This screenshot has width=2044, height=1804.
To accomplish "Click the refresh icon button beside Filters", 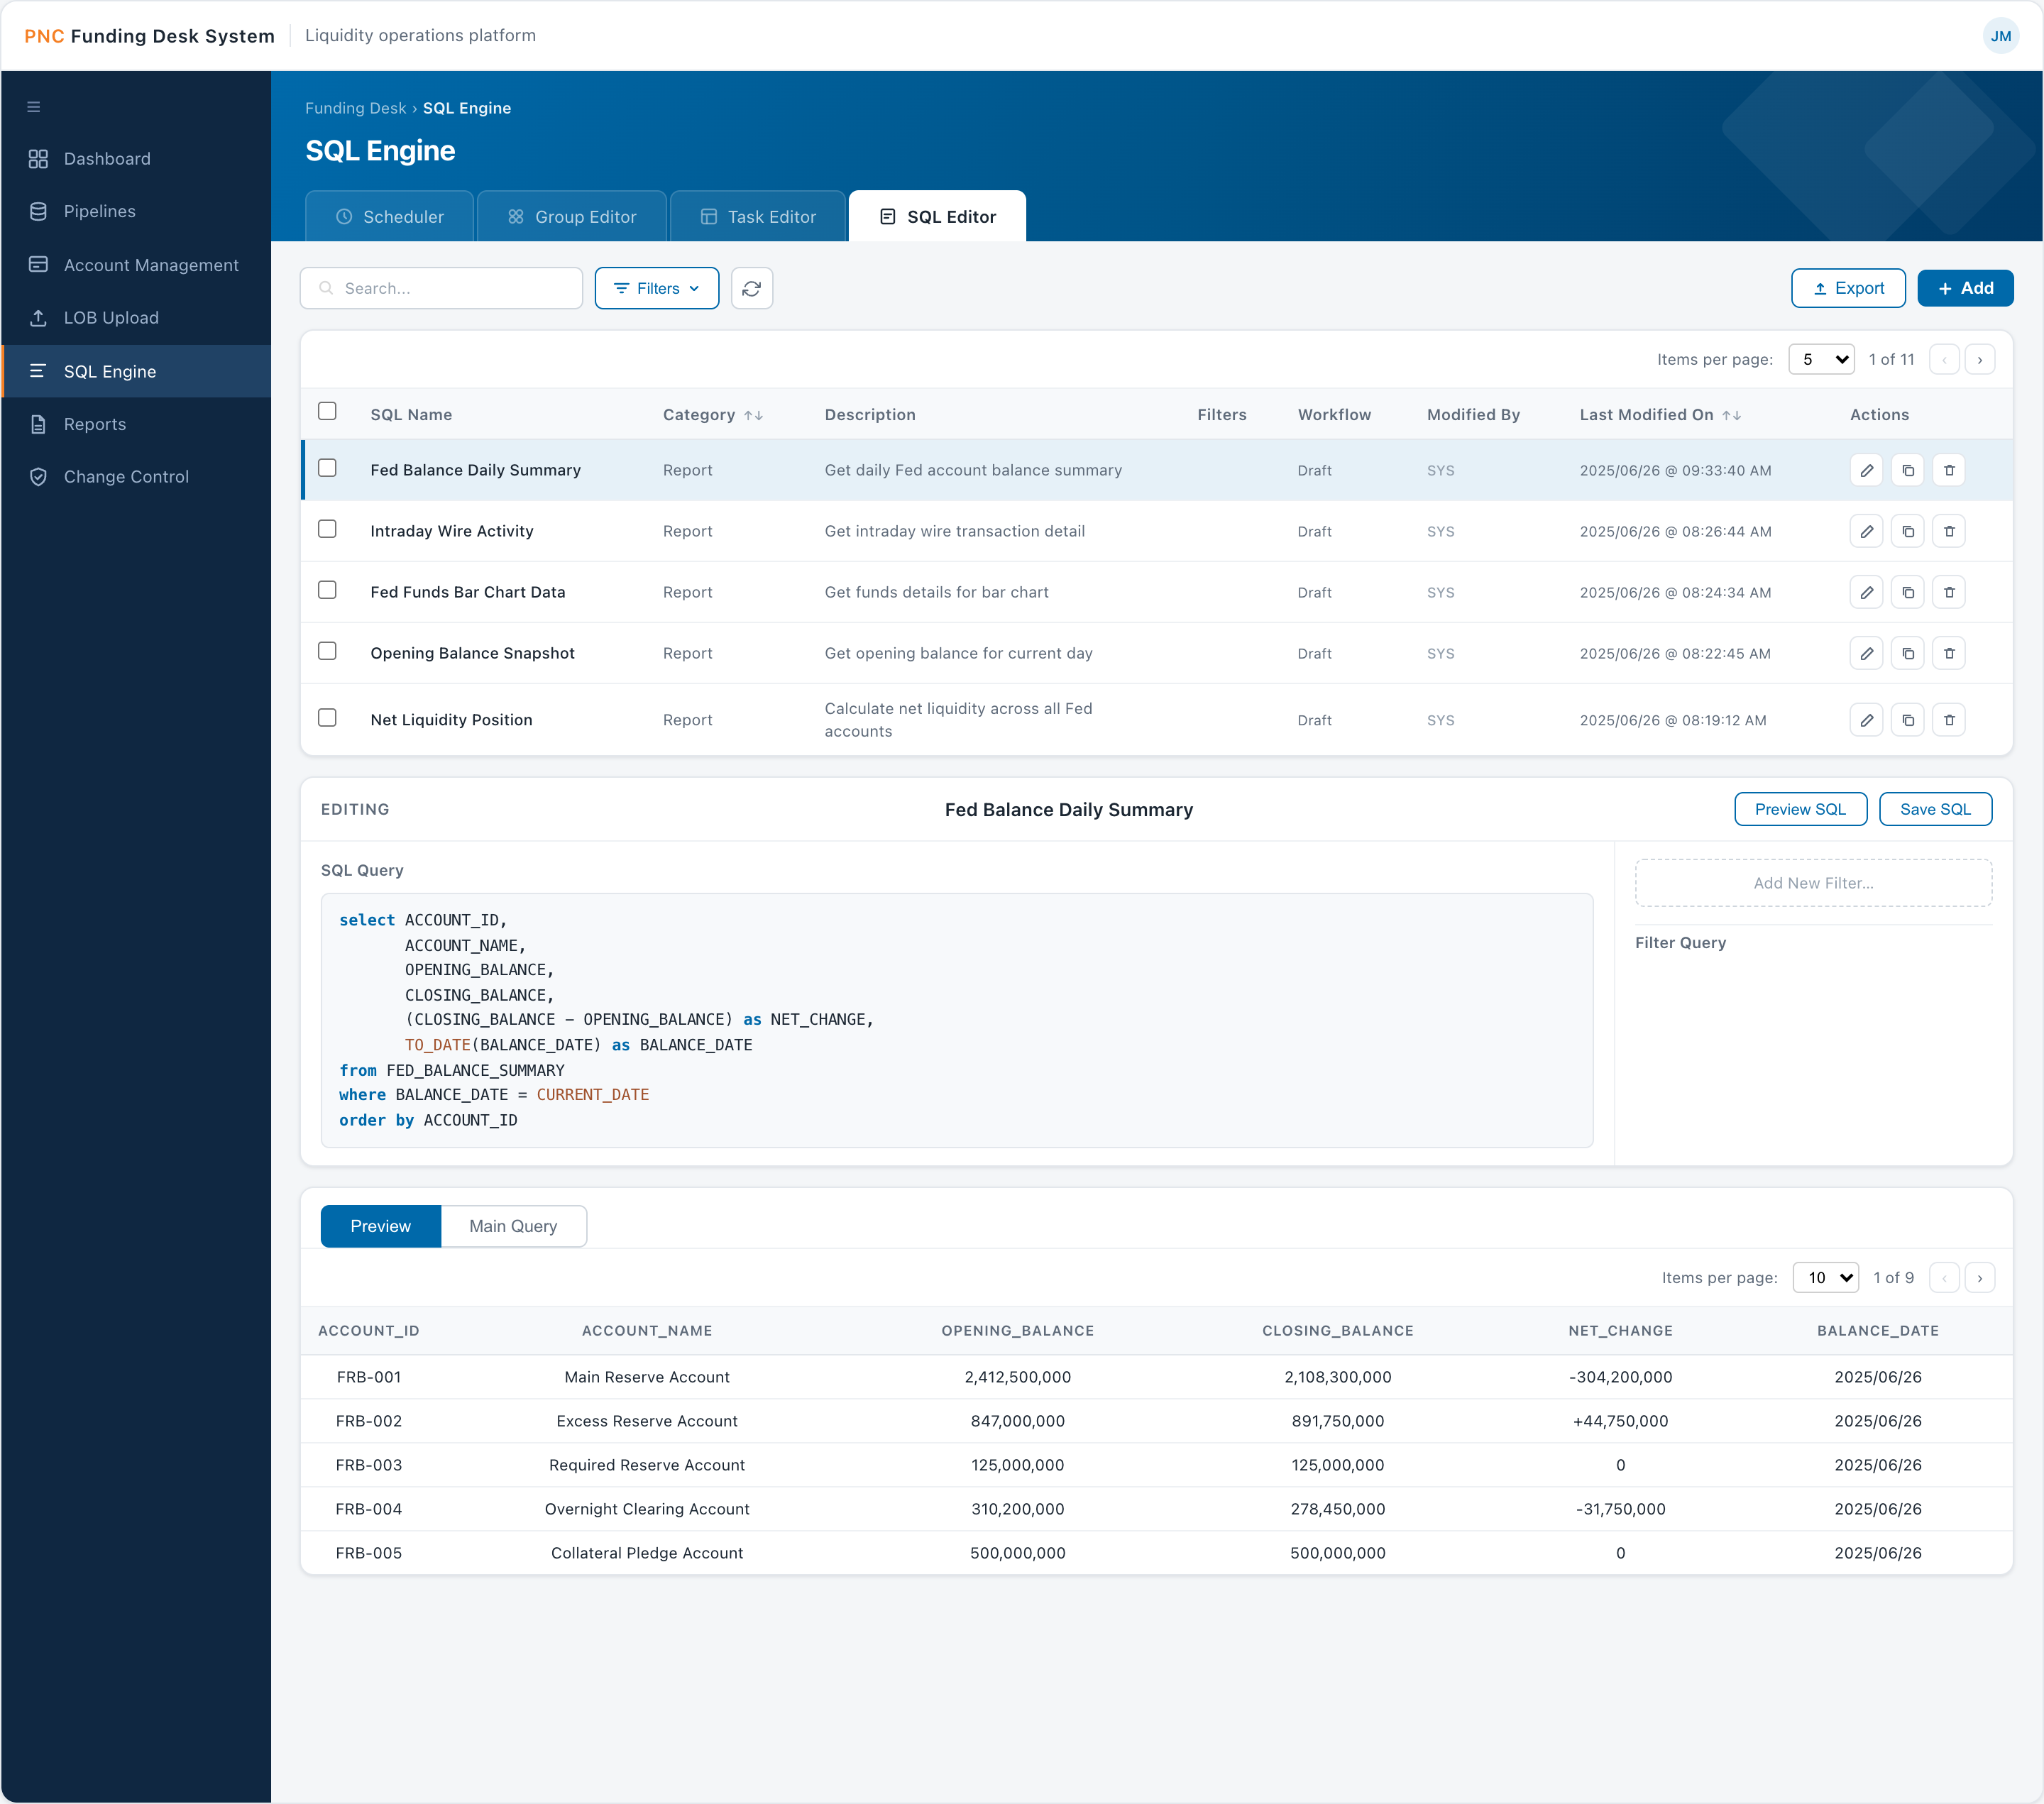I will (x=752, y=288).
